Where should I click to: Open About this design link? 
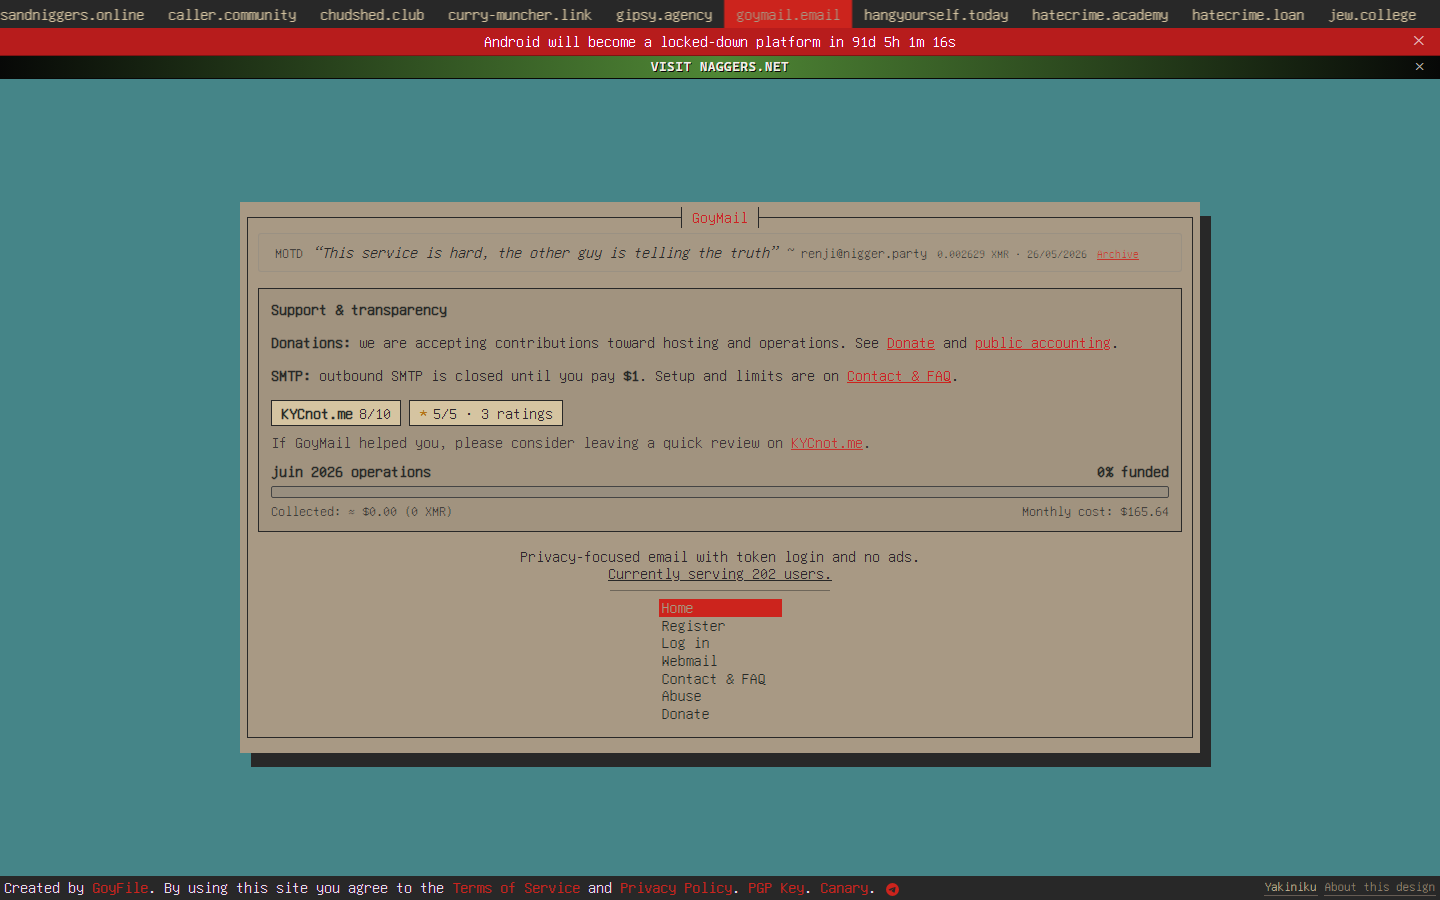tap(1379, 887)
